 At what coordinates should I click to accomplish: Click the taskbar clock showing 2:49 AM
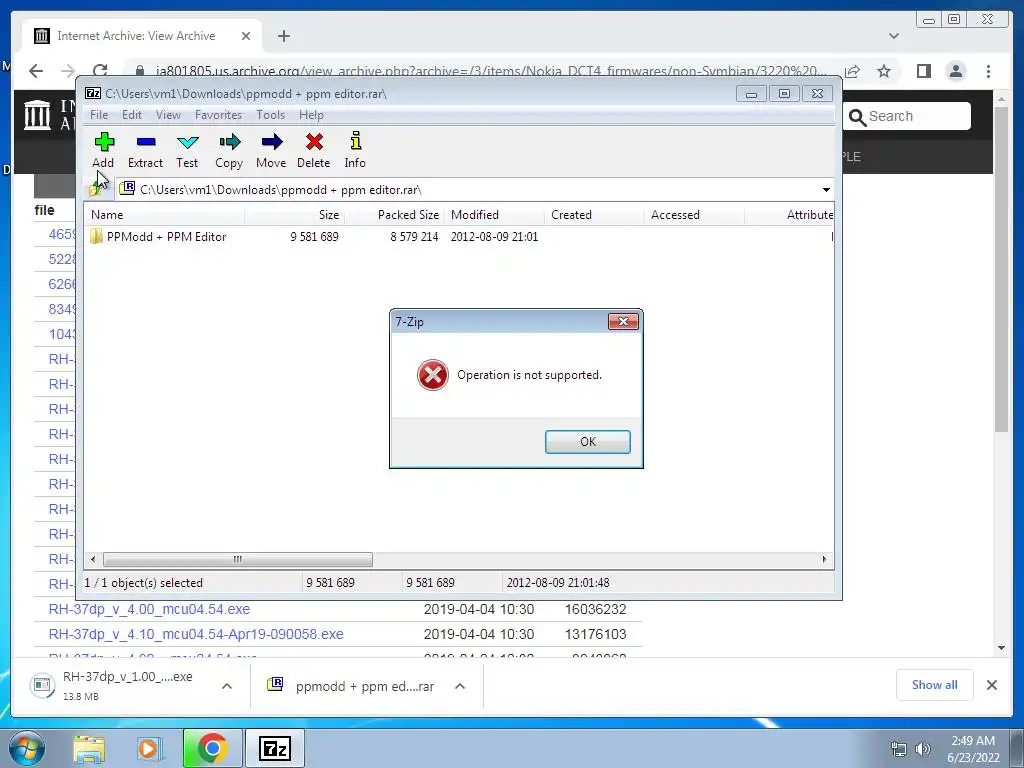click(973, 748)
